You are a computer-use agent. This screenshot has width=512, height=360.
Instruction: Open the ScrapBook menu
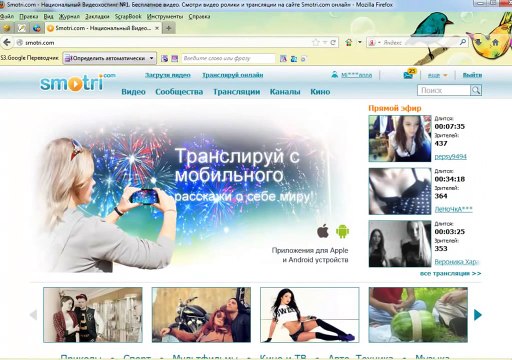[x=128, y=16]
